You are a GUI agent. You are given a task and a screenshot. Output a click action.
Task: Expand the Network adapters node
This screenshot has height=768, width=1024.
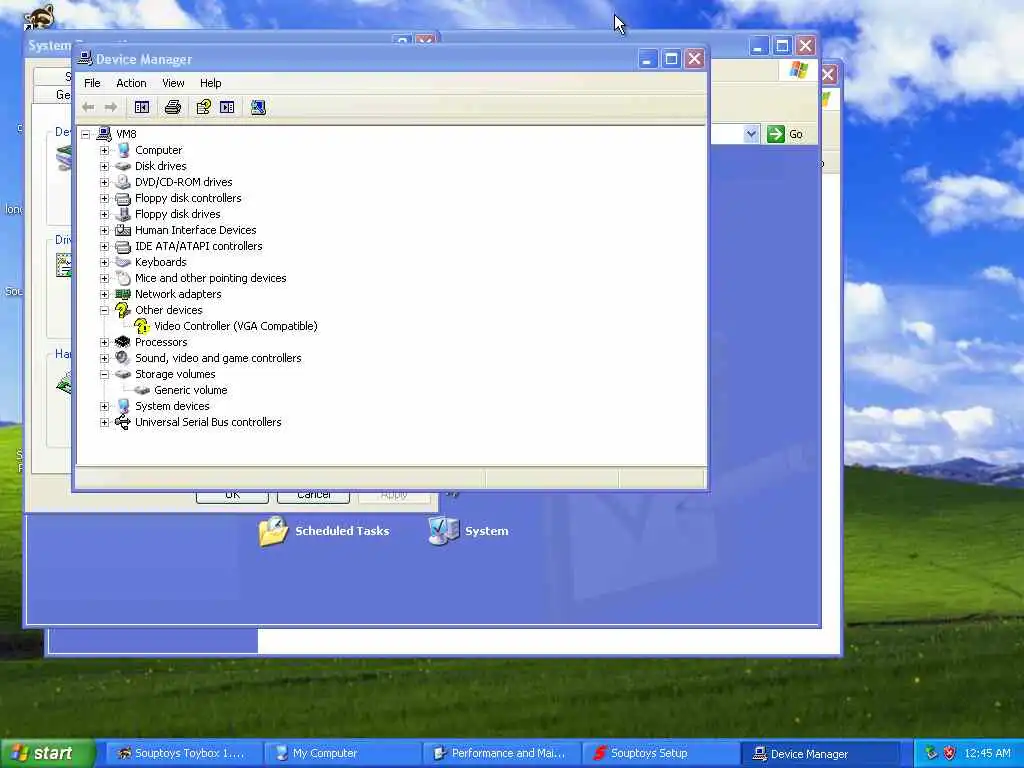tap(104, 294)
